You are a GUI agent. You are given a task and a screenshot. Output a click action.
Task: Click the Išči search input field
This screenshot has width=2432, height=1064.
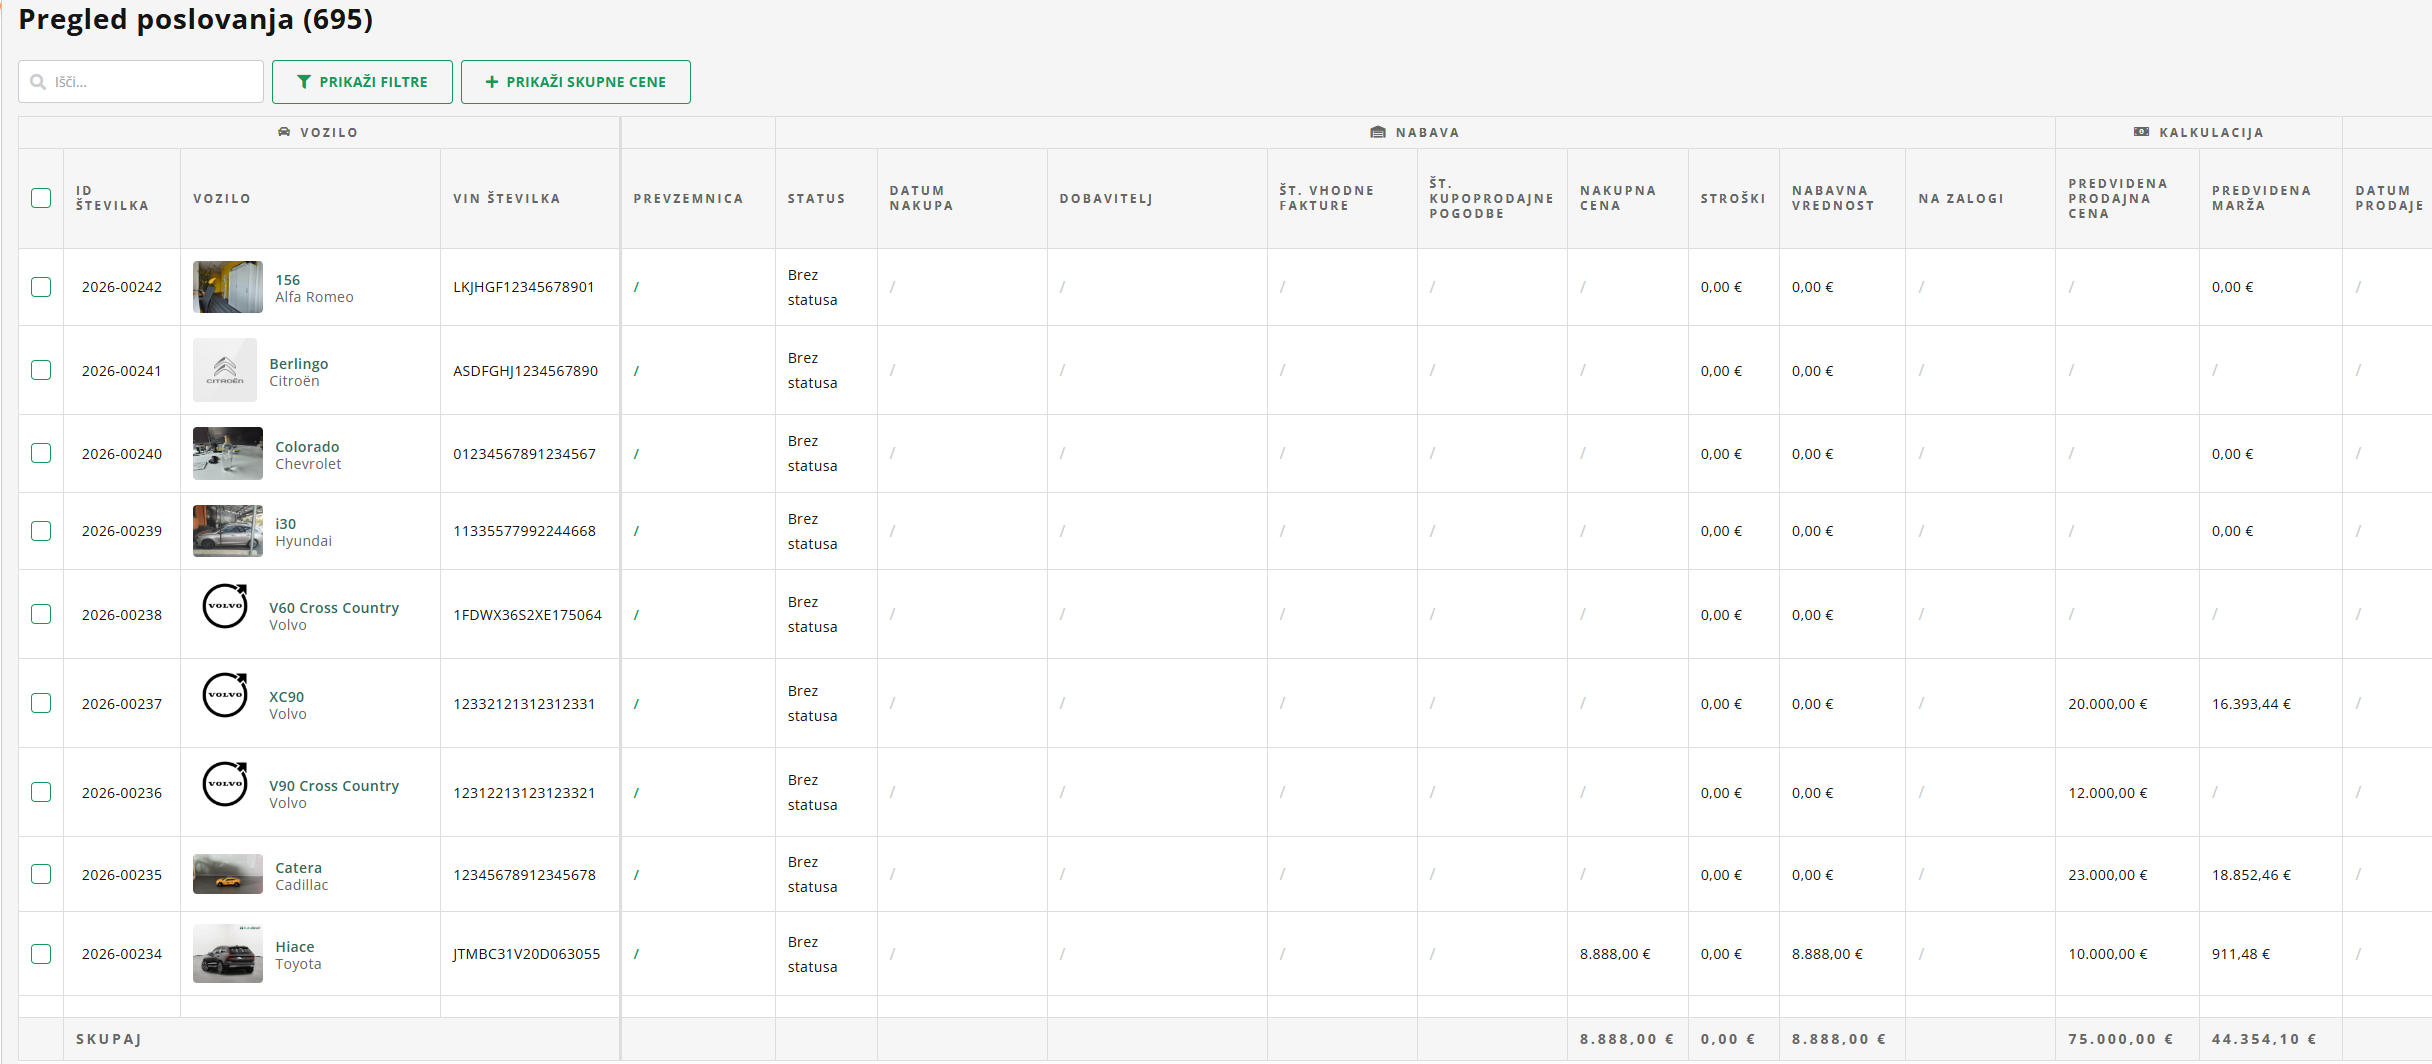click(141, 82)
